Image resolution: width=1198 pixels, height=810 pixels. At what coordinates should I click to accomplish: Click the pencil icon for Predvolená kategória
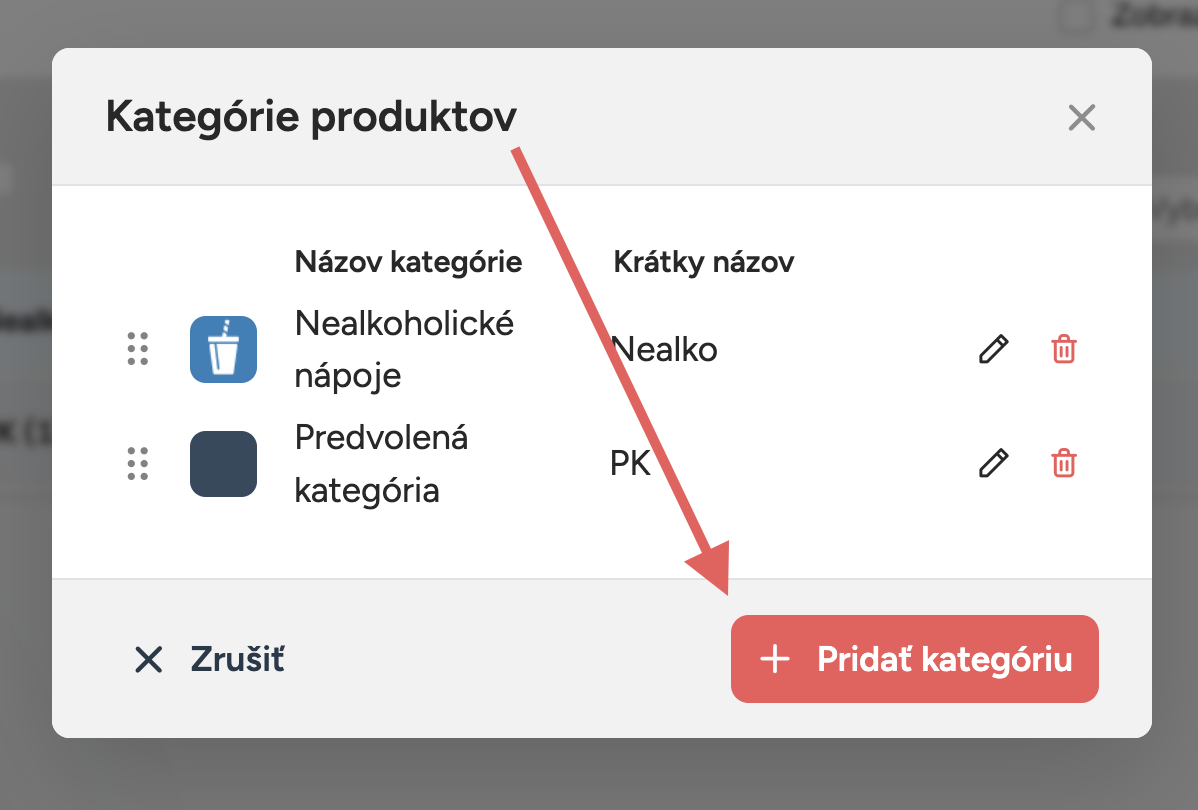(x=993, y=463)
